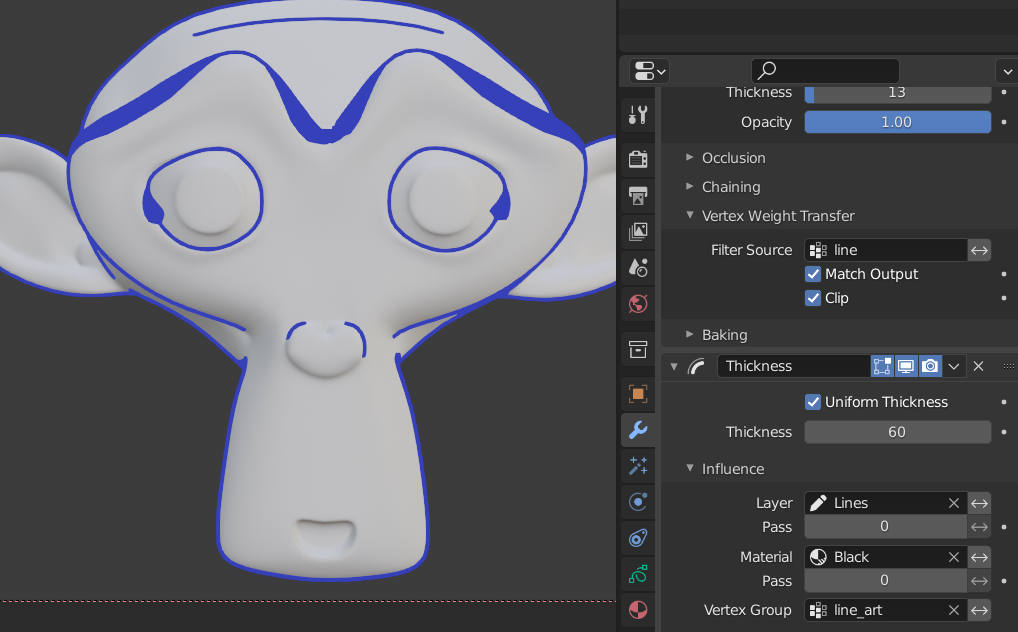Invert the Vertex Group line_art influence
The image size is (1018, 632).
tap(979, 610)
